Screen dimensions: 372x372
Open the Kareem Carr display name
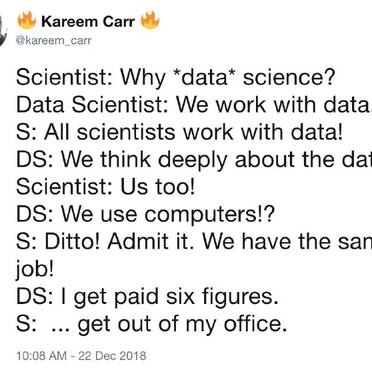tap(88, 22)
